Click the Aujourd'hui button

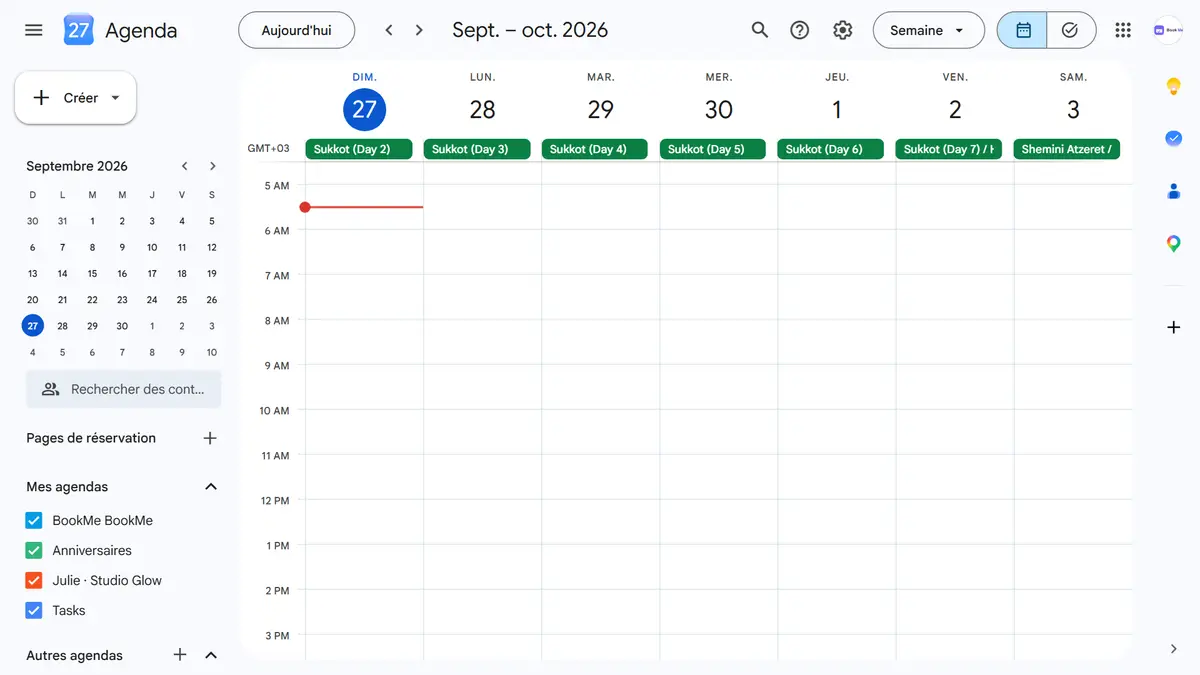point(296,30)
